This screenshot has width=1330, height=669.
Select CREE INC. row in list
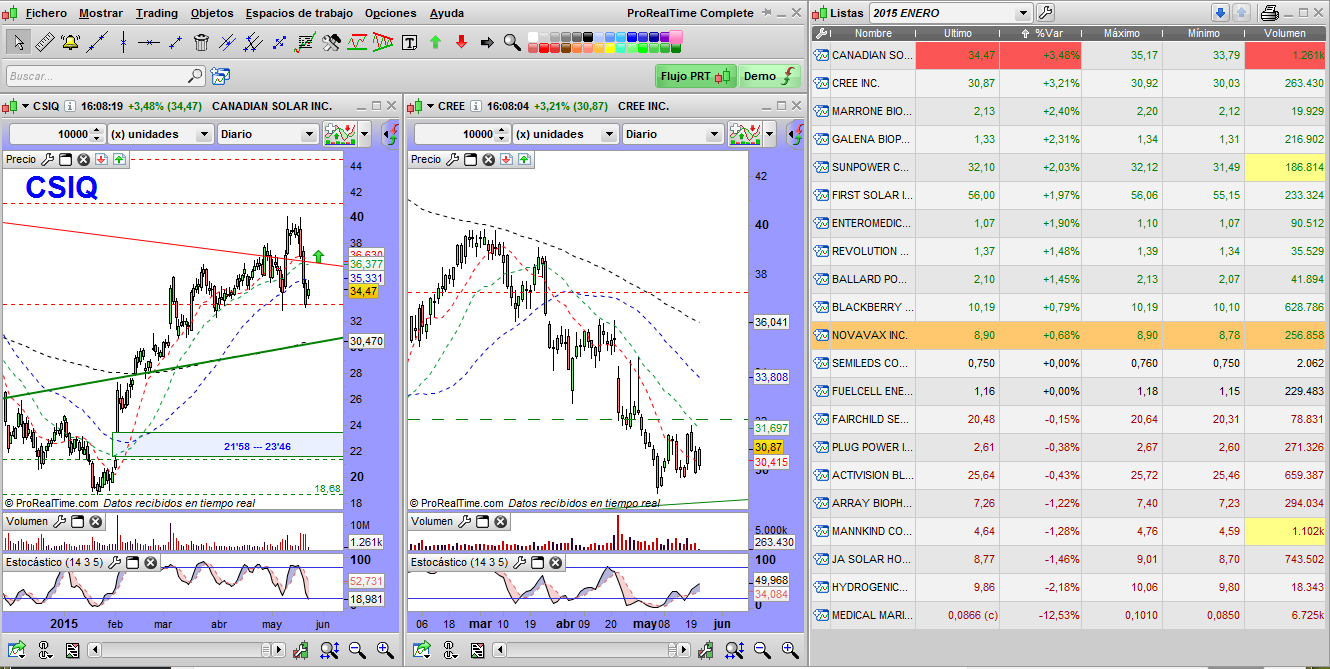click(x=1070, y=83)
